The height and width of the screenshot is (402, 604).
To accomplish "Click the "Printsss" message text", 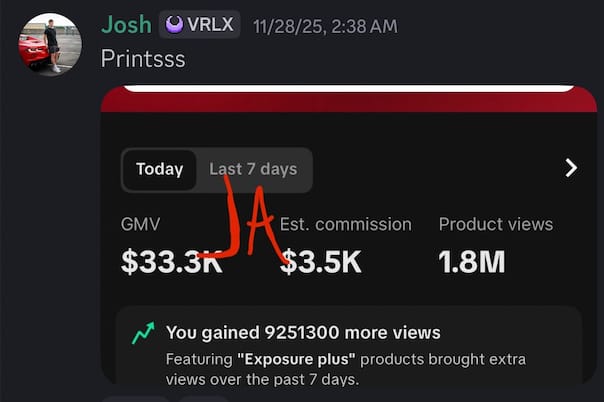I will [x=143, y=58].
